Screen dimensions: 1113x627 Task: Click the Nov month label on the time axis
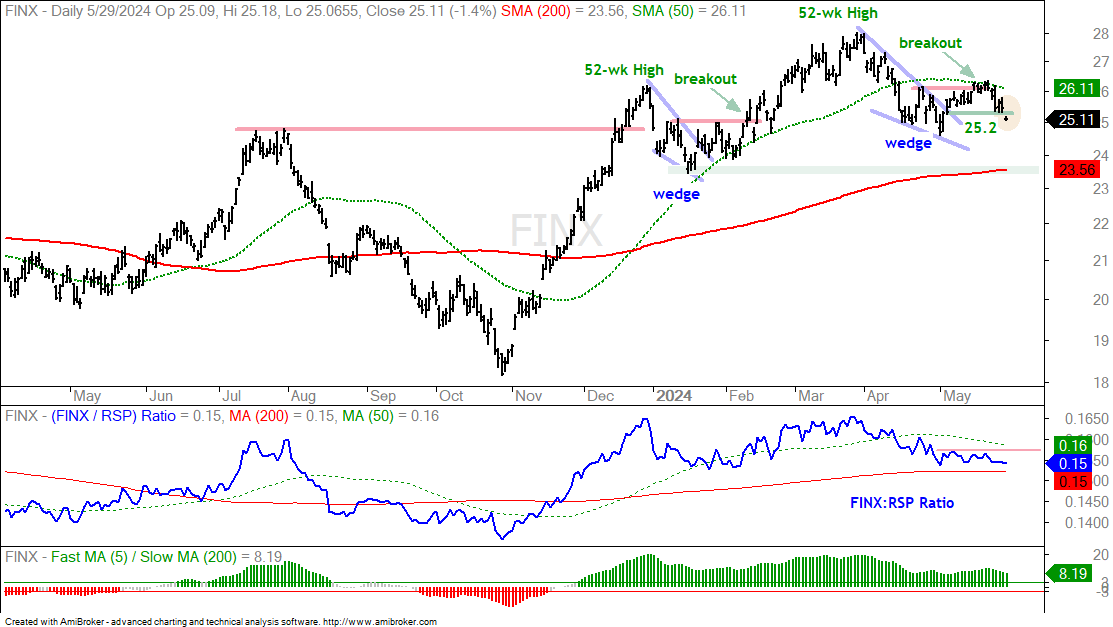tap(528, 396)
